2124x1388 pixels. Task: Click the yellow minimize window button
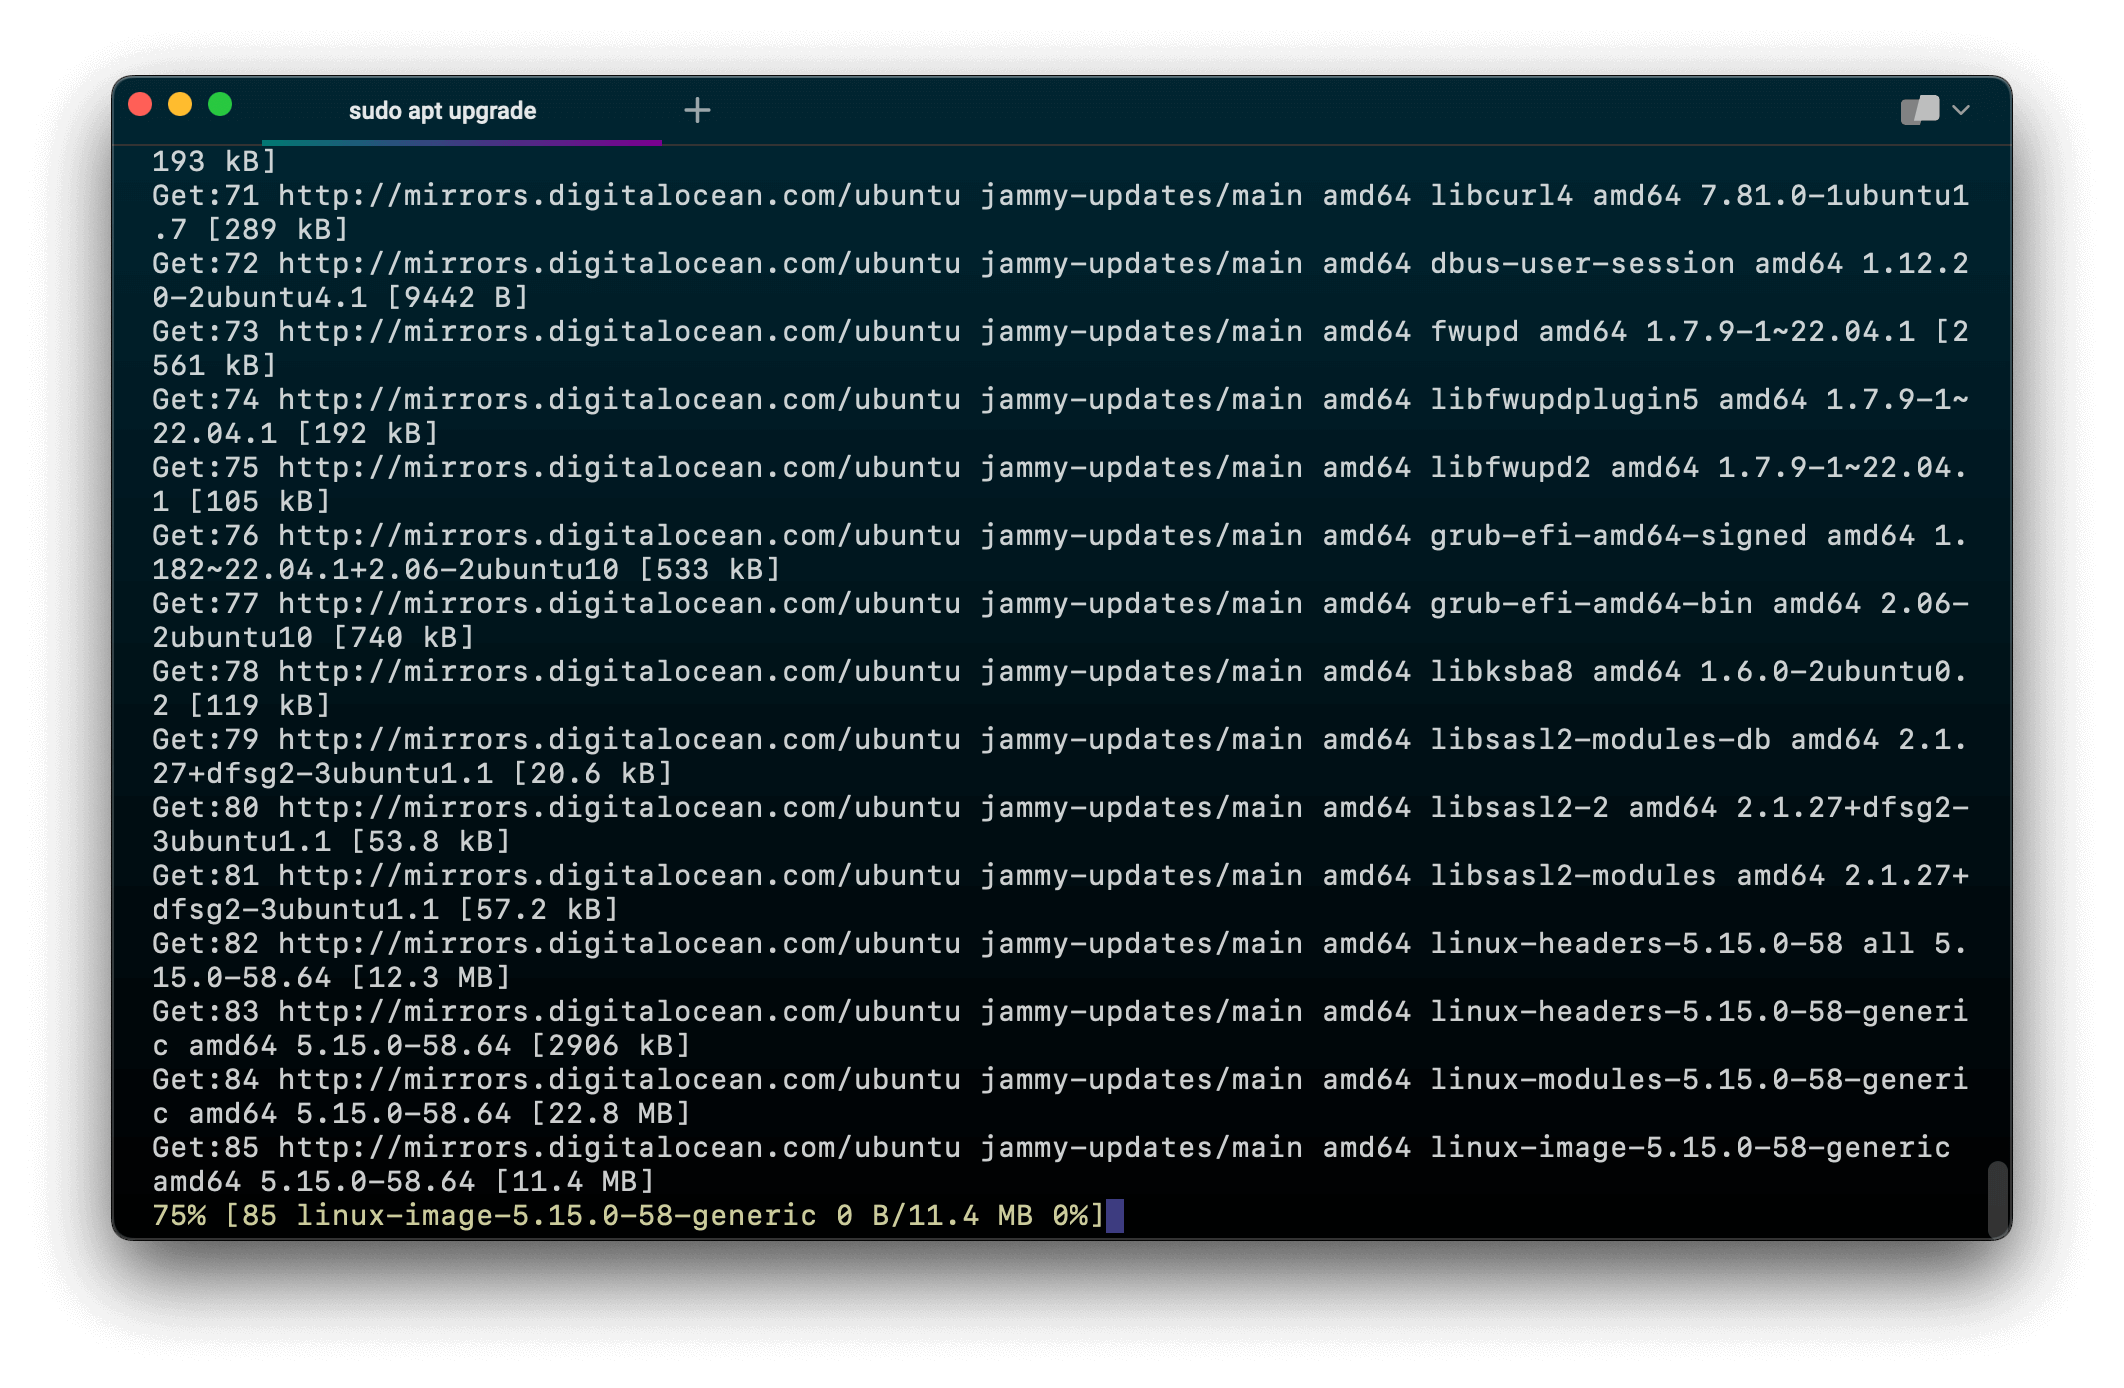point(180,104)
